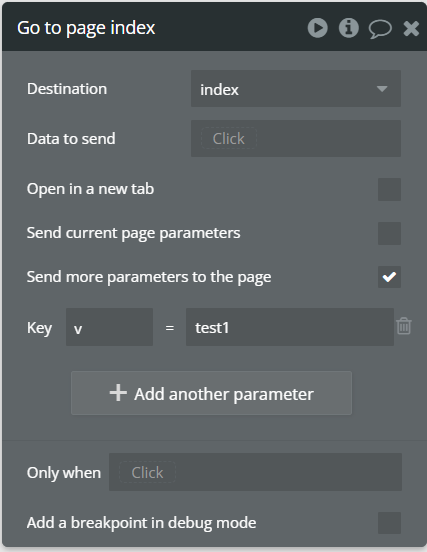This screenshot has height=552, width=427.
Task: Check Send current page parameters box
Action: coord(389,233)
